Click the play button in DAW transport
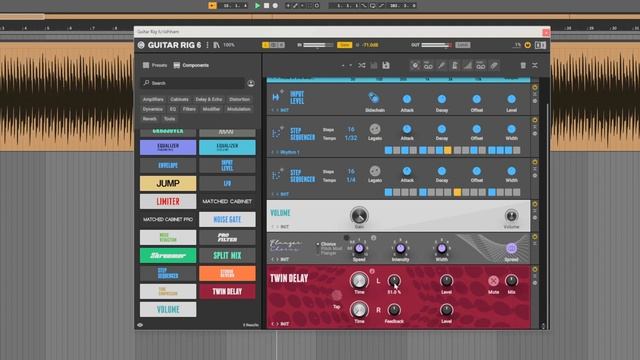This screenshot has width=640, height=360. coord(257,5)
